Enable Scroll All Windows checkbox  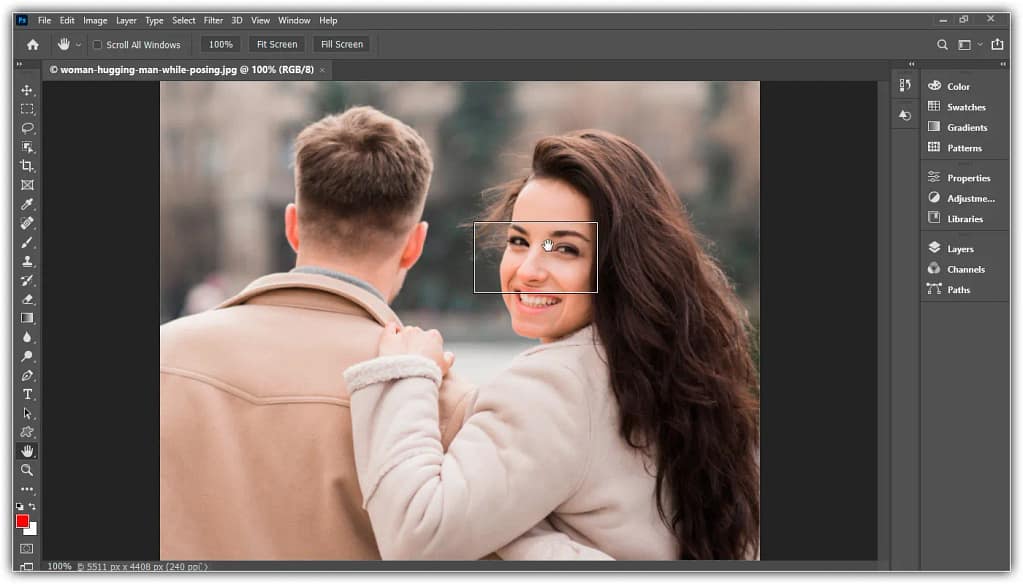[97, 45]
